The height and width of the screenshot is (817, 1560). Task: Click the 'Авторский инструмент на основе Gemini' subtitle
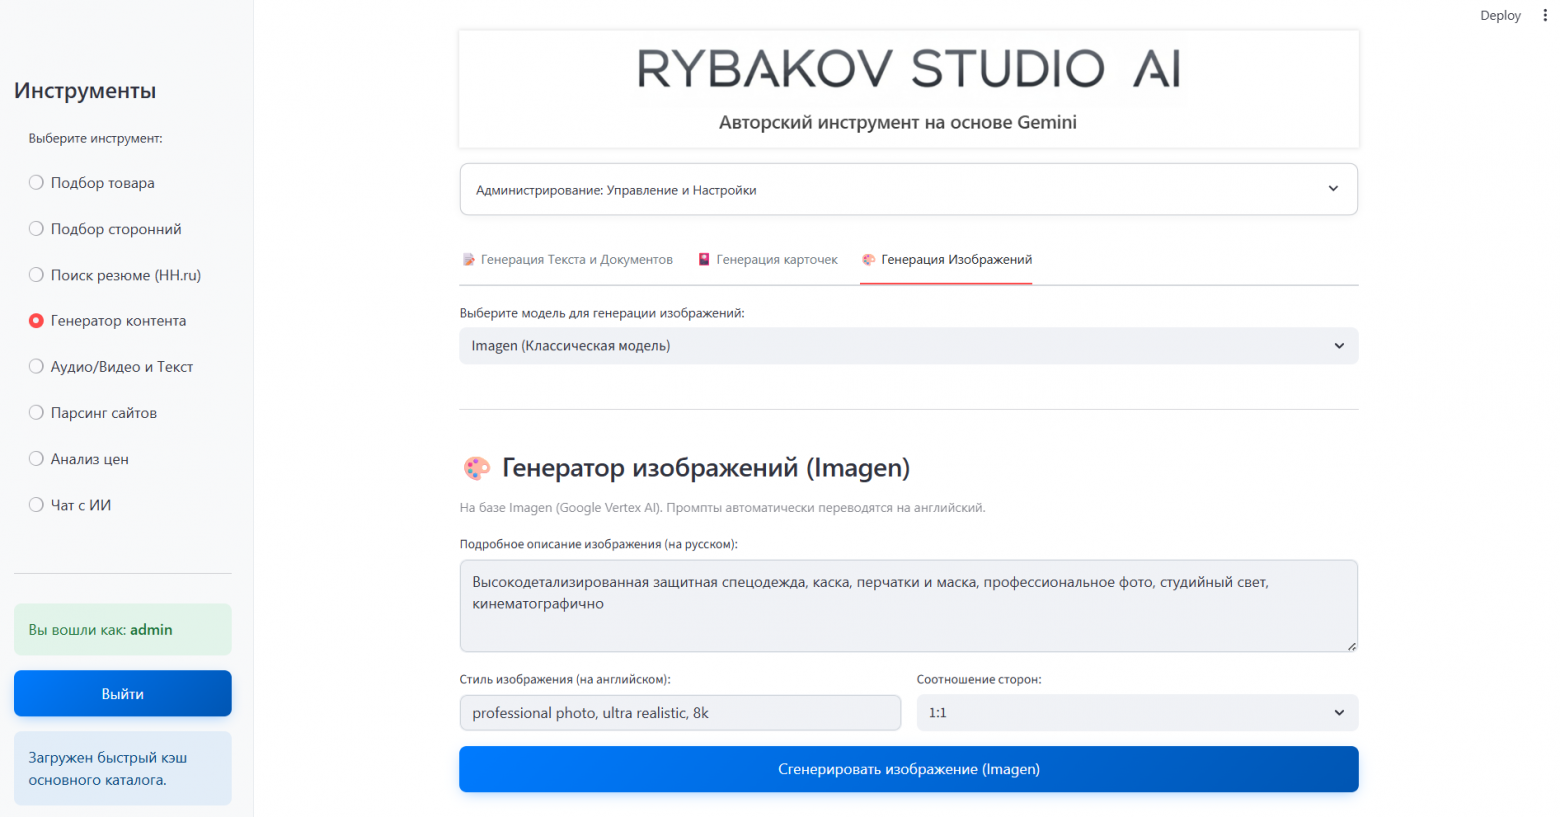[x=898, y=123]
